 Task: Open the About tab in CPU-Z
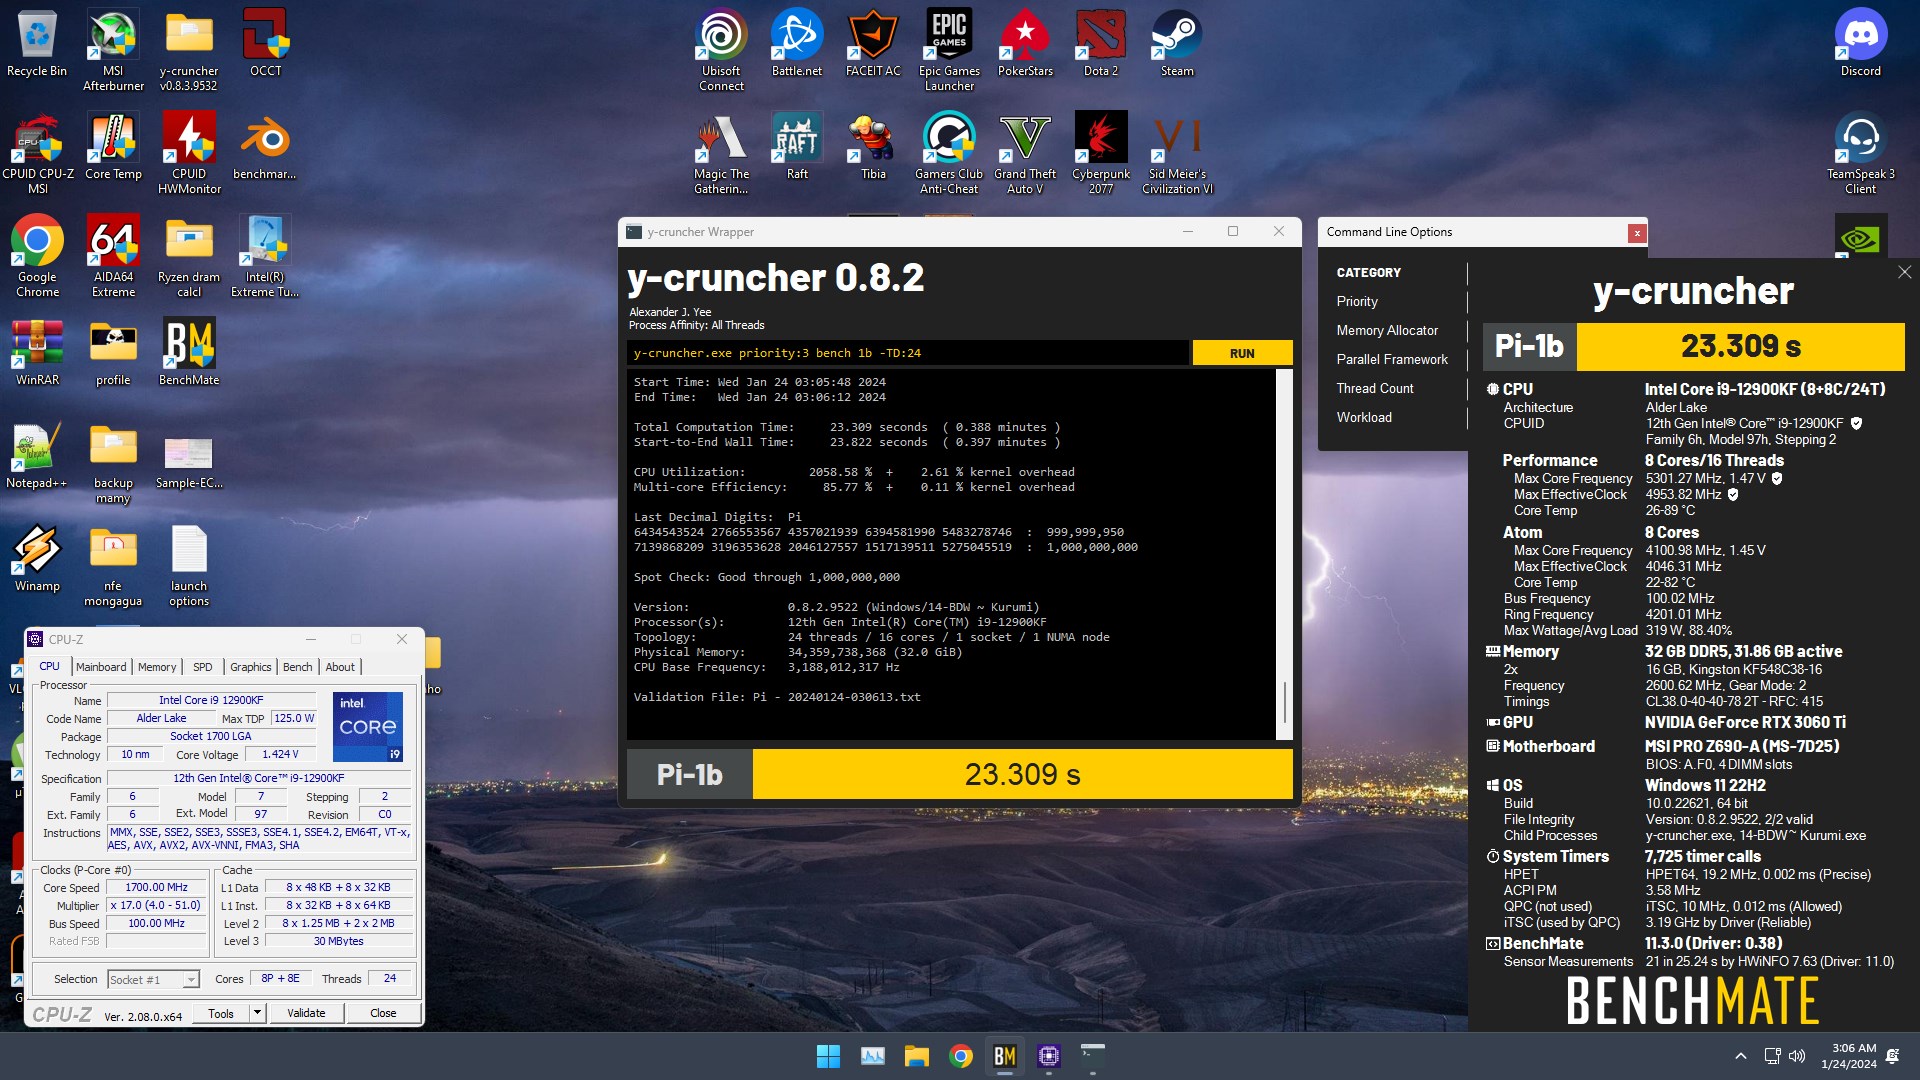coord(340,667)
